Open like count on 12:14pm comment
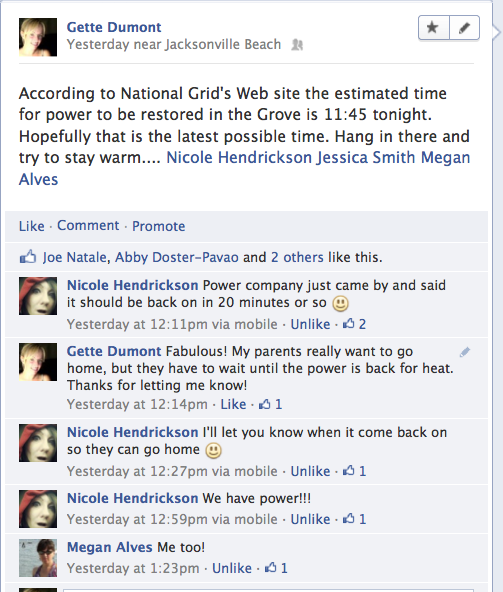503x592 pixels. pos(270,404)
